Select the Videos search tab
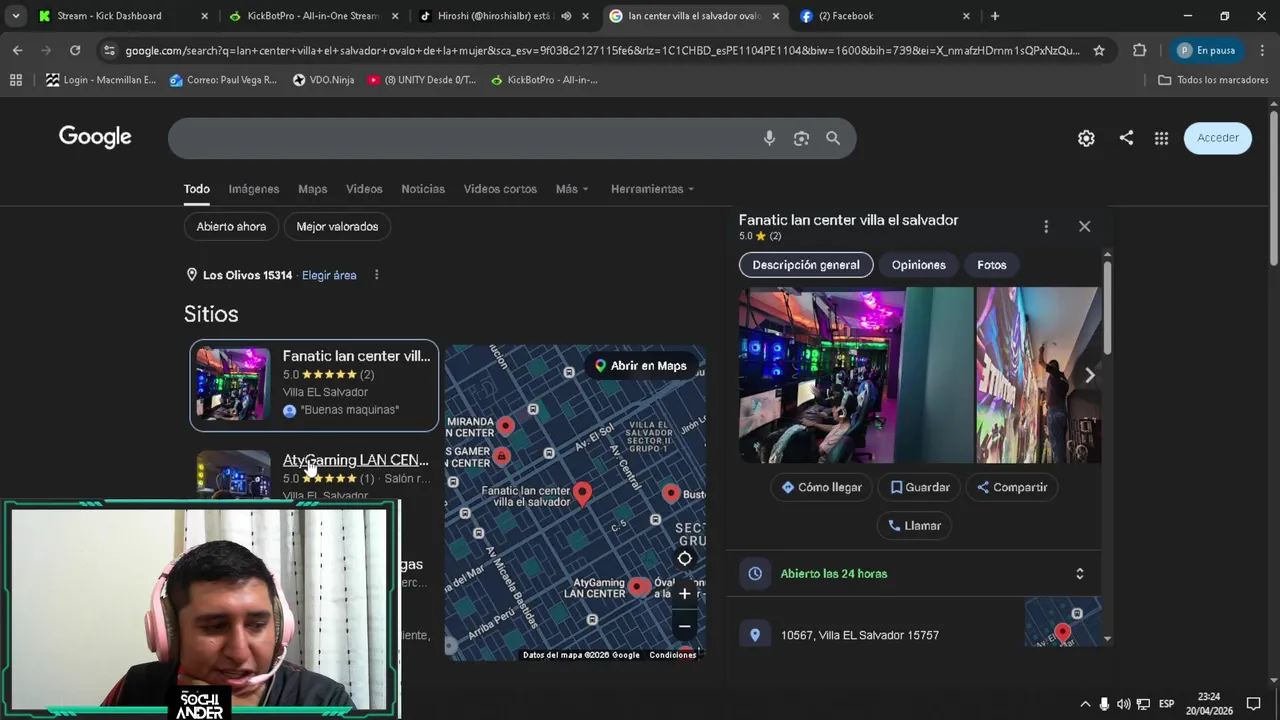Image resolution: width=1280 pixels, height=720 pixels. (x=364, y=189)
